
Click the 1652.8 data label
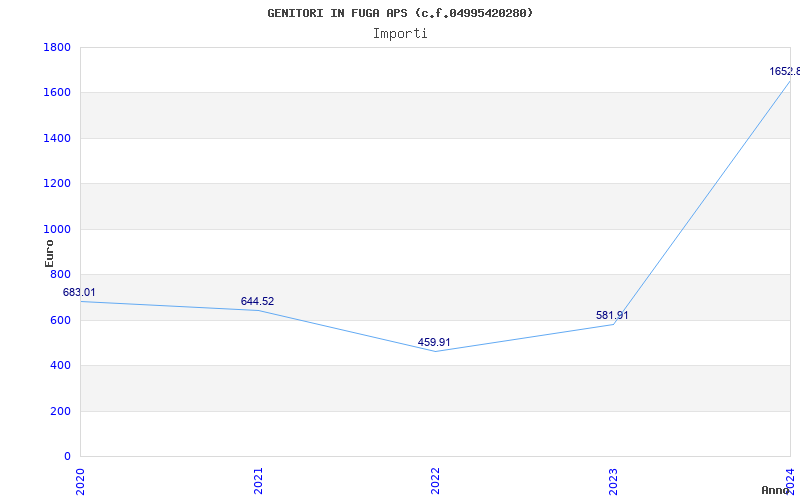pyautogui.click(x=785, y=71)
